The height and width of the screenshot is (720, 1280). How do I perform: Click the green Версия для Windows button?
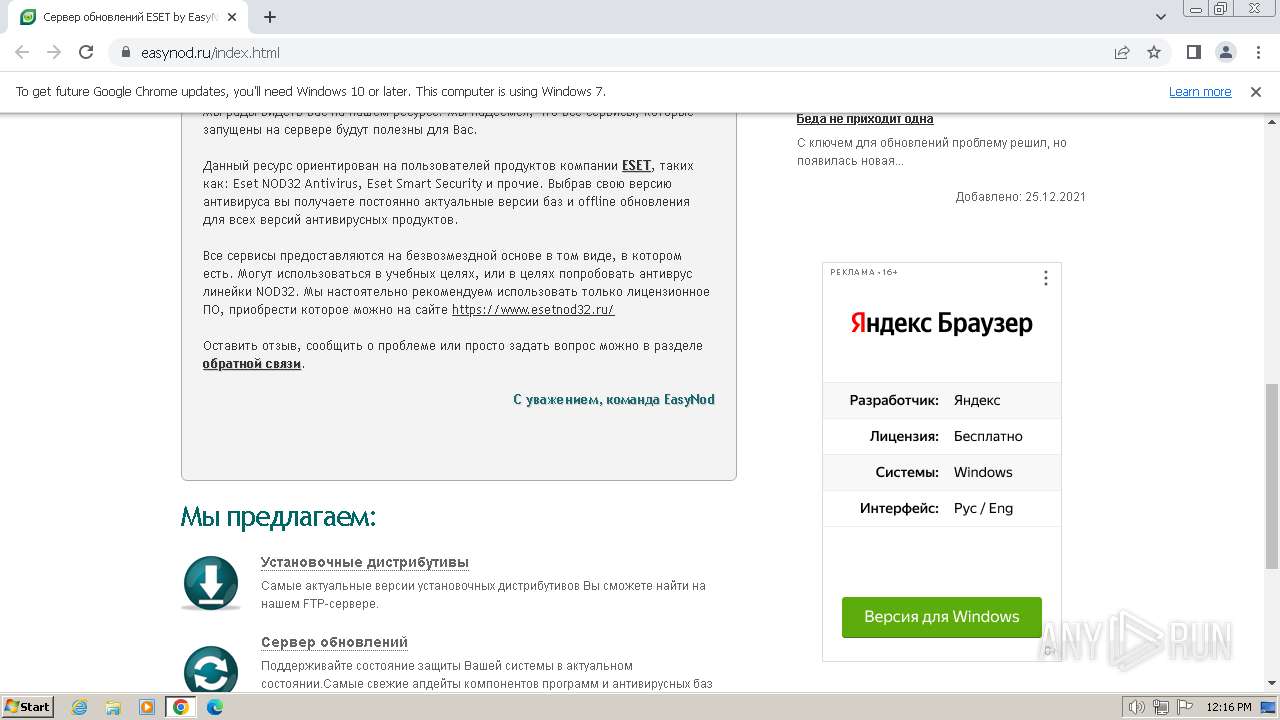click(942, 617)
